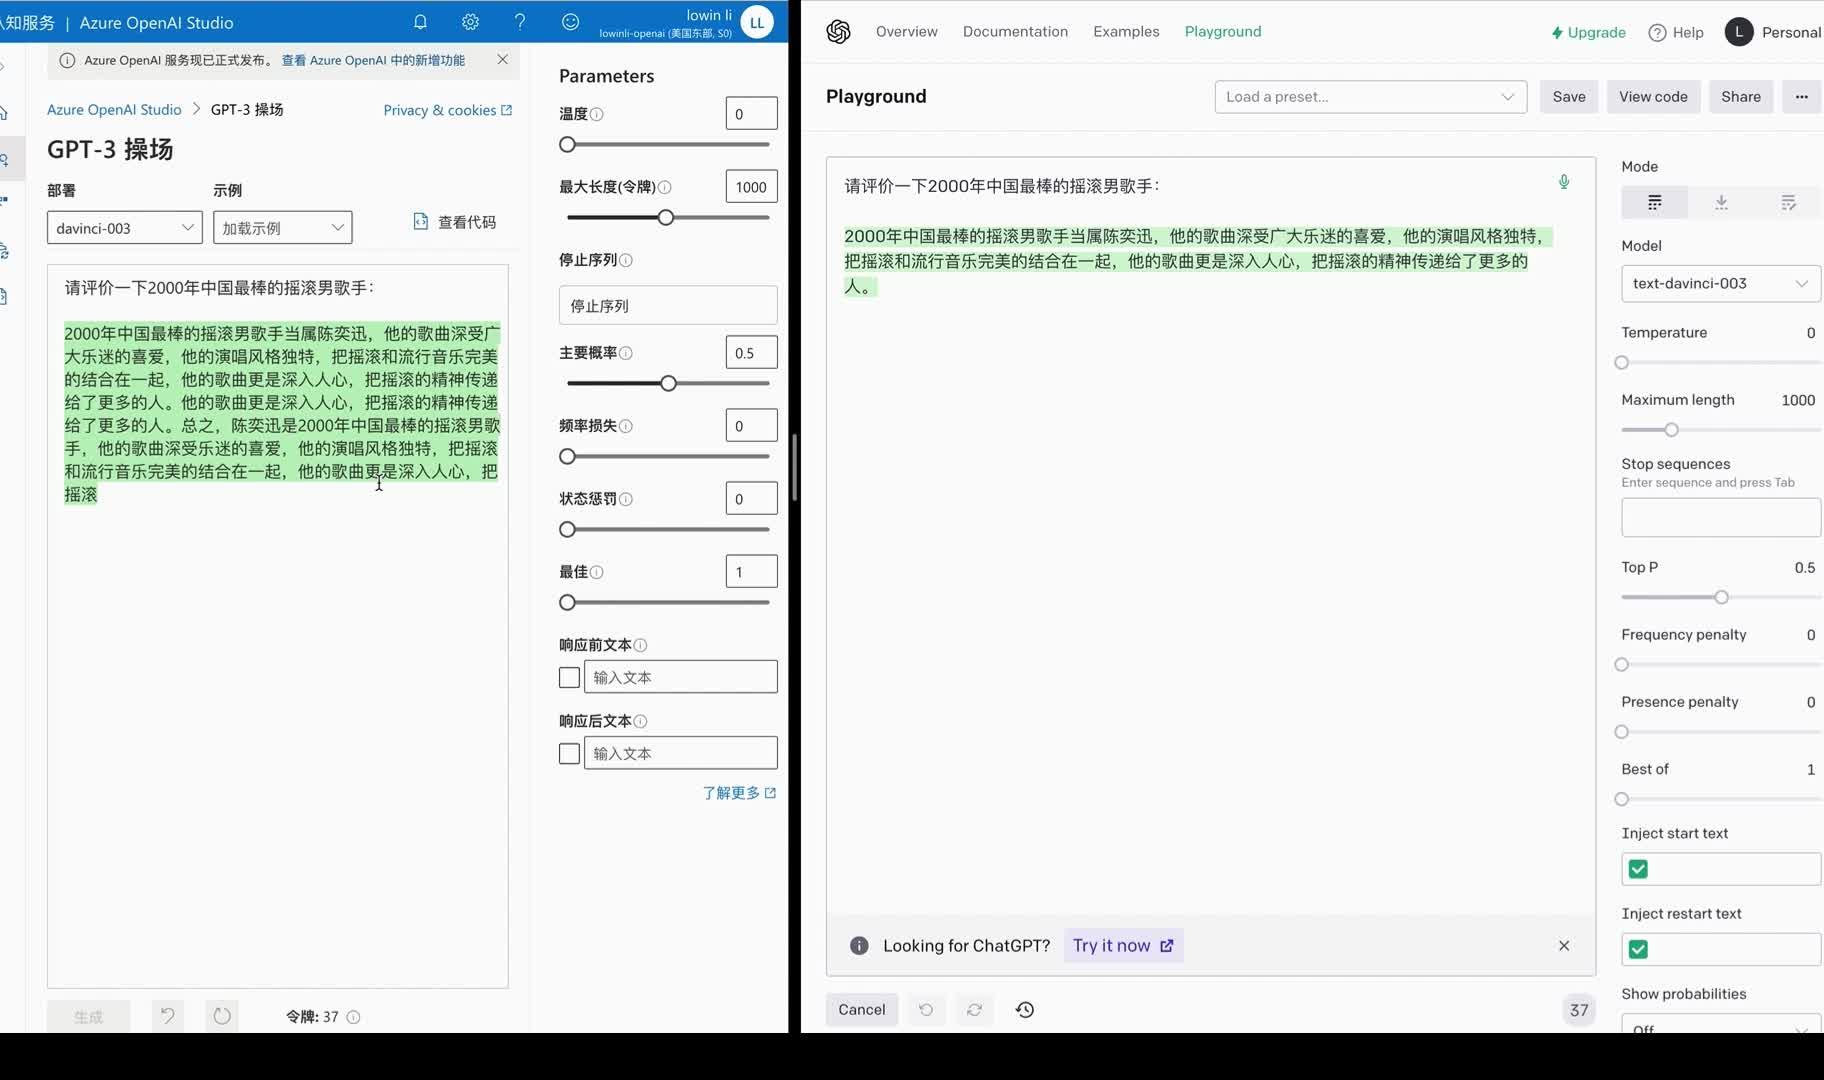Open the Azure settings gear
The width and height of the screenshot is (1824, 1080).
pos(470,21)
